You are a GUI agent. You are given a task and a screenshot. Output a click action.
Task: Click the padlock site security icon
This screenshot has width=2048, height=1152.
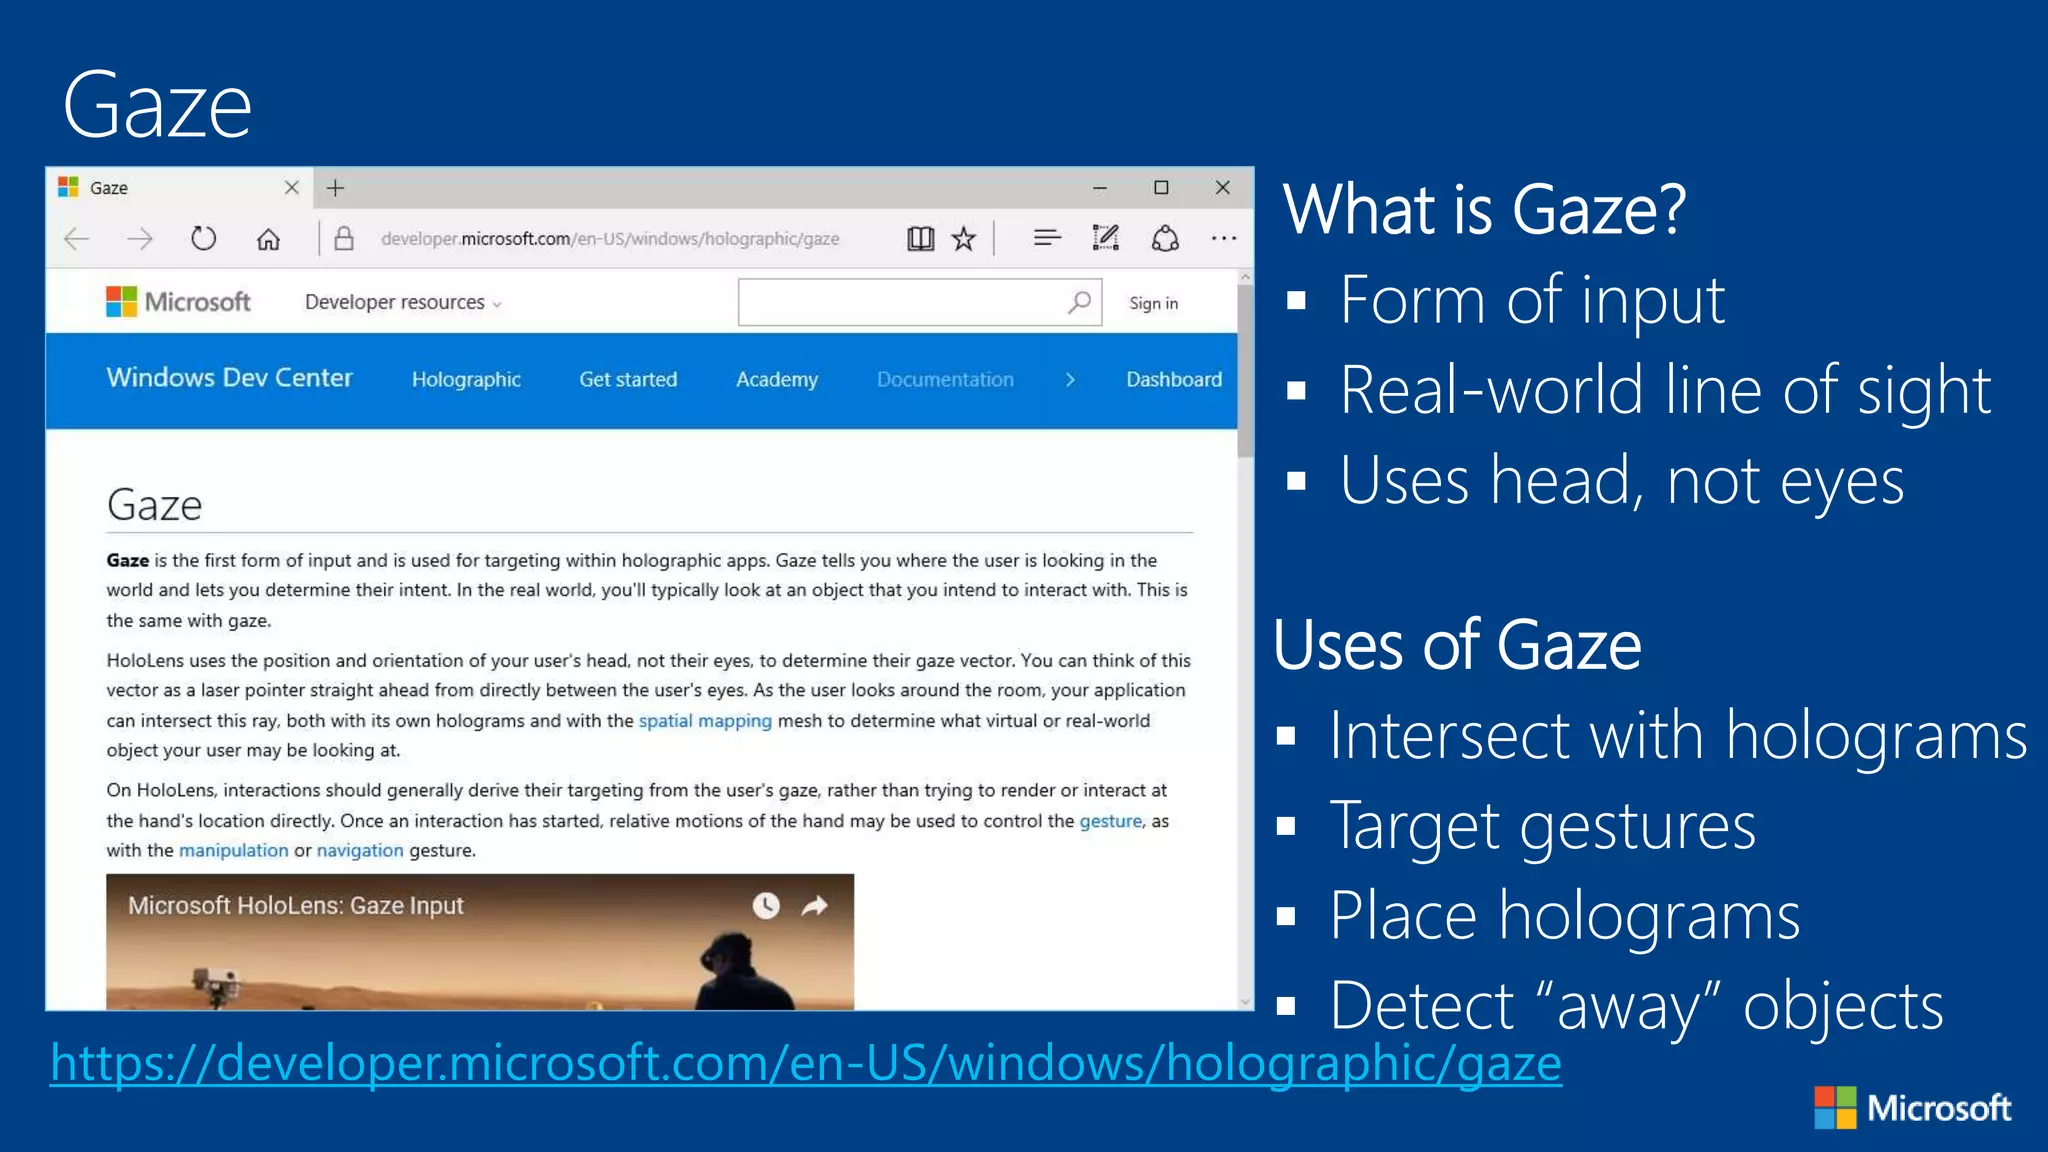pos(344,238)
